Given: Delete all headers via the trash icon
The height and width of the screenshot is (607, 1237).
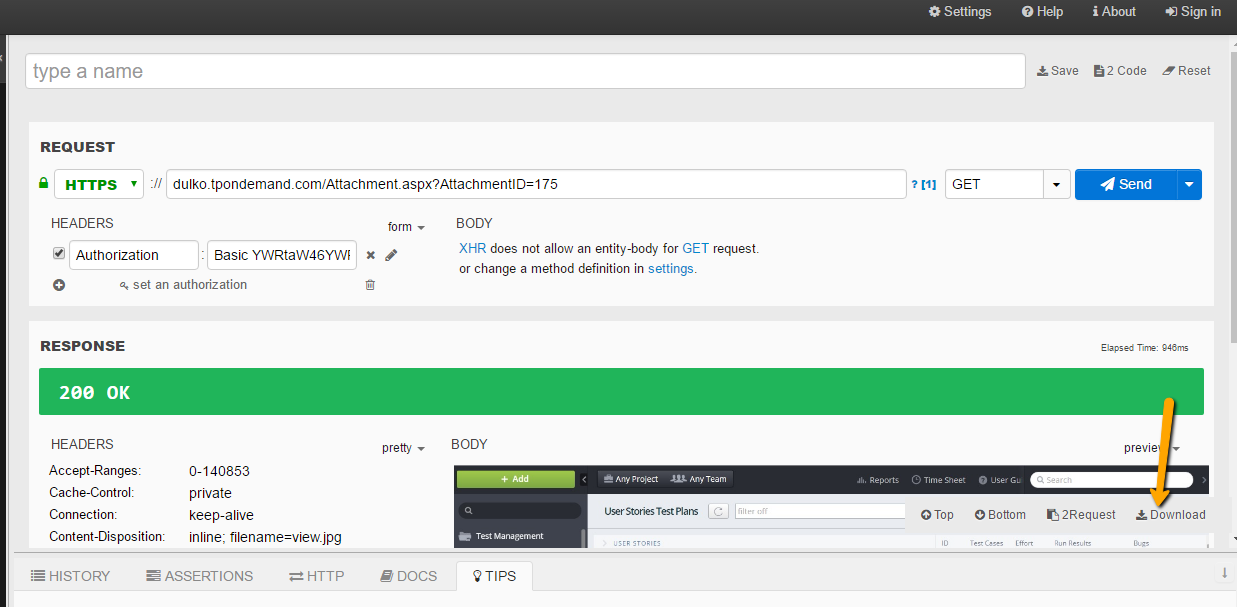Looking at the screenshot, I should 369,285.
